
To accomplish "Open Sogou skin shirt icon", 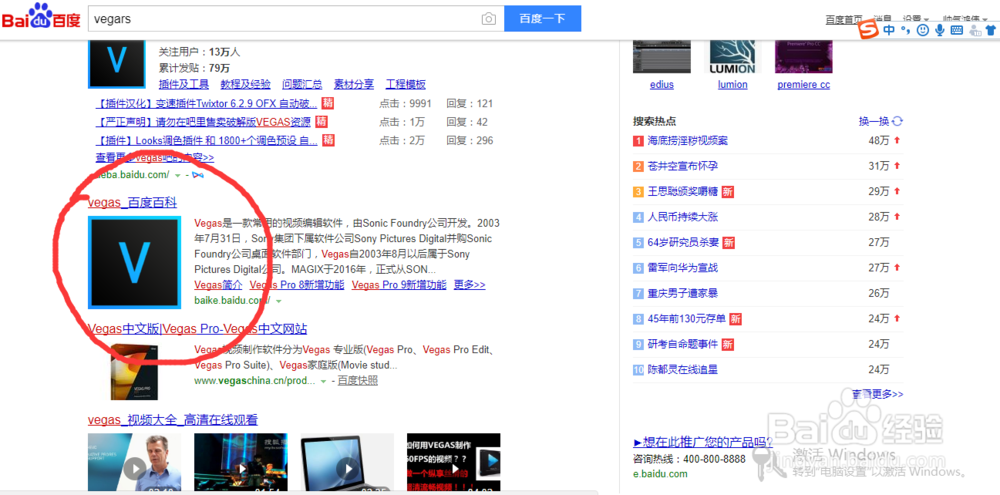I will click(989, 31).
